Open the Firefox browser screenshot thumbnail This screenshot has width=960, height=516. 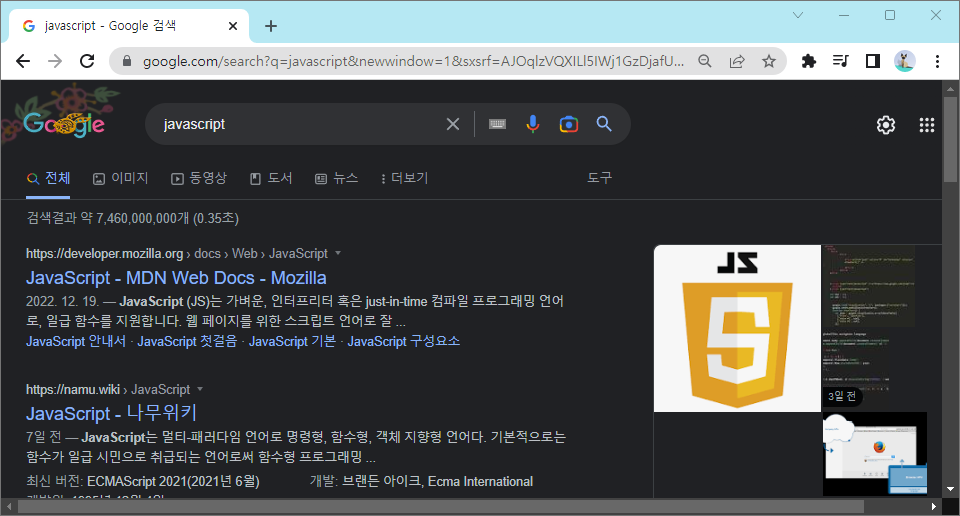coord(874,454)
